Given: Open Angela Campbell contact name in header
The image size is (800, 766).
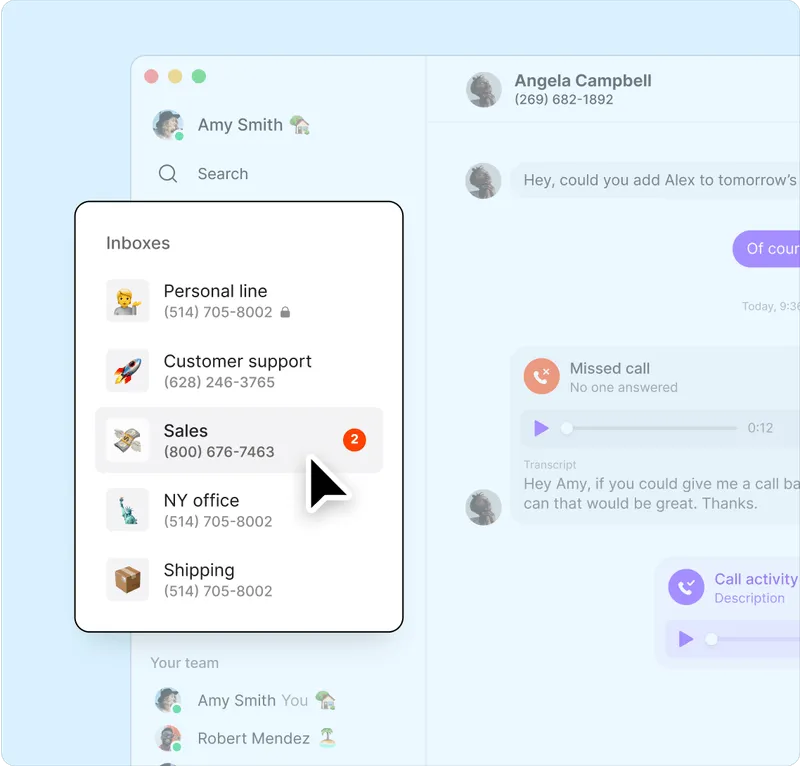Looking at the screenshot, I should [583, 81].
